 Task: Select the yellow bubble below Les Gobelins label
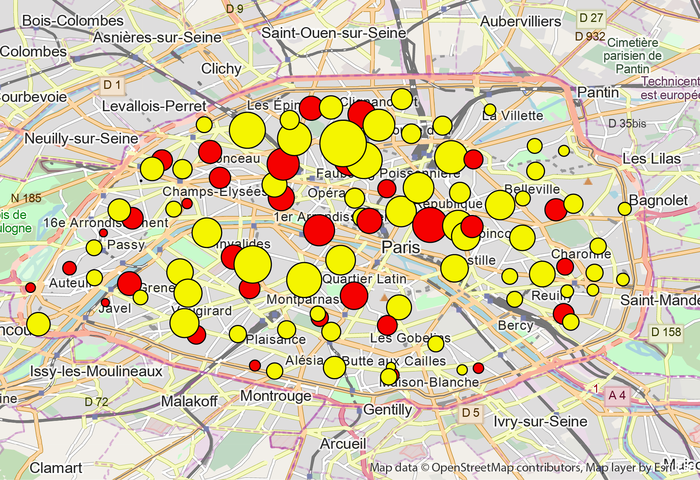(436, 344)
